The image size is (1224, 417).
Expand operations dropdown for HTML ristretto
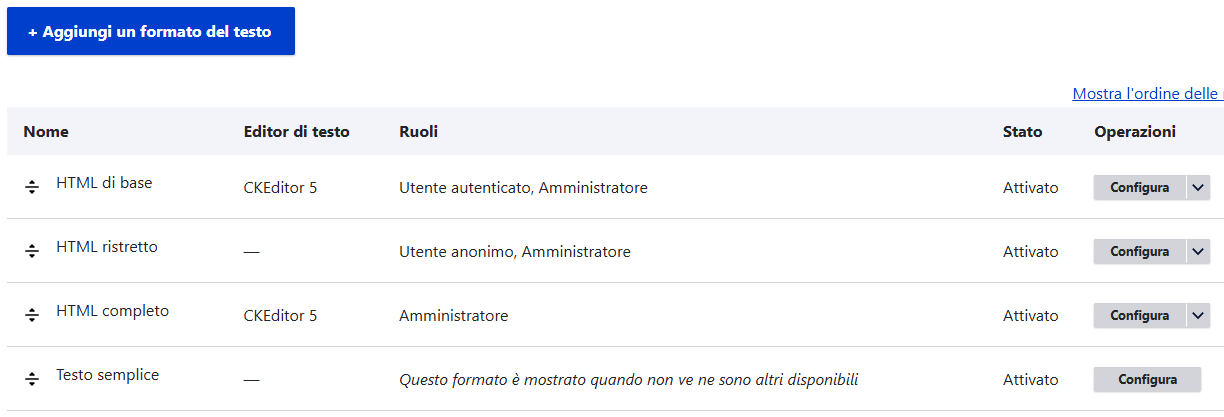pos(1199,252)
